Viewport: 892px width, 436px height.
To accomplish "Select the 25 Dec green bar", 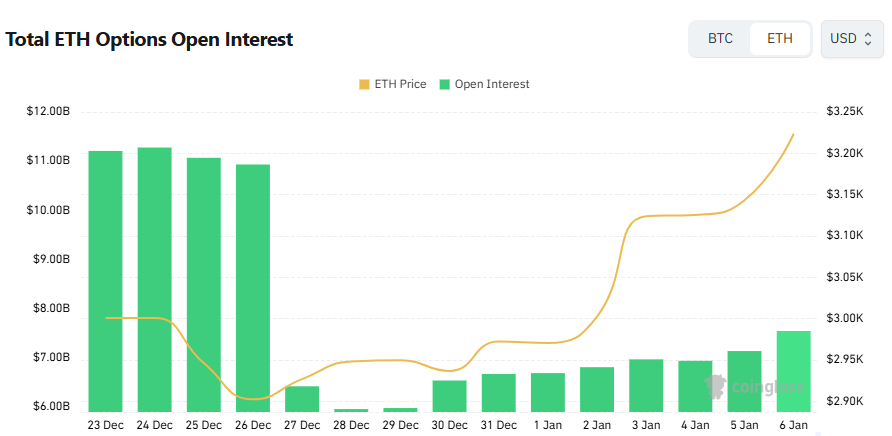I will coord(204,284).
